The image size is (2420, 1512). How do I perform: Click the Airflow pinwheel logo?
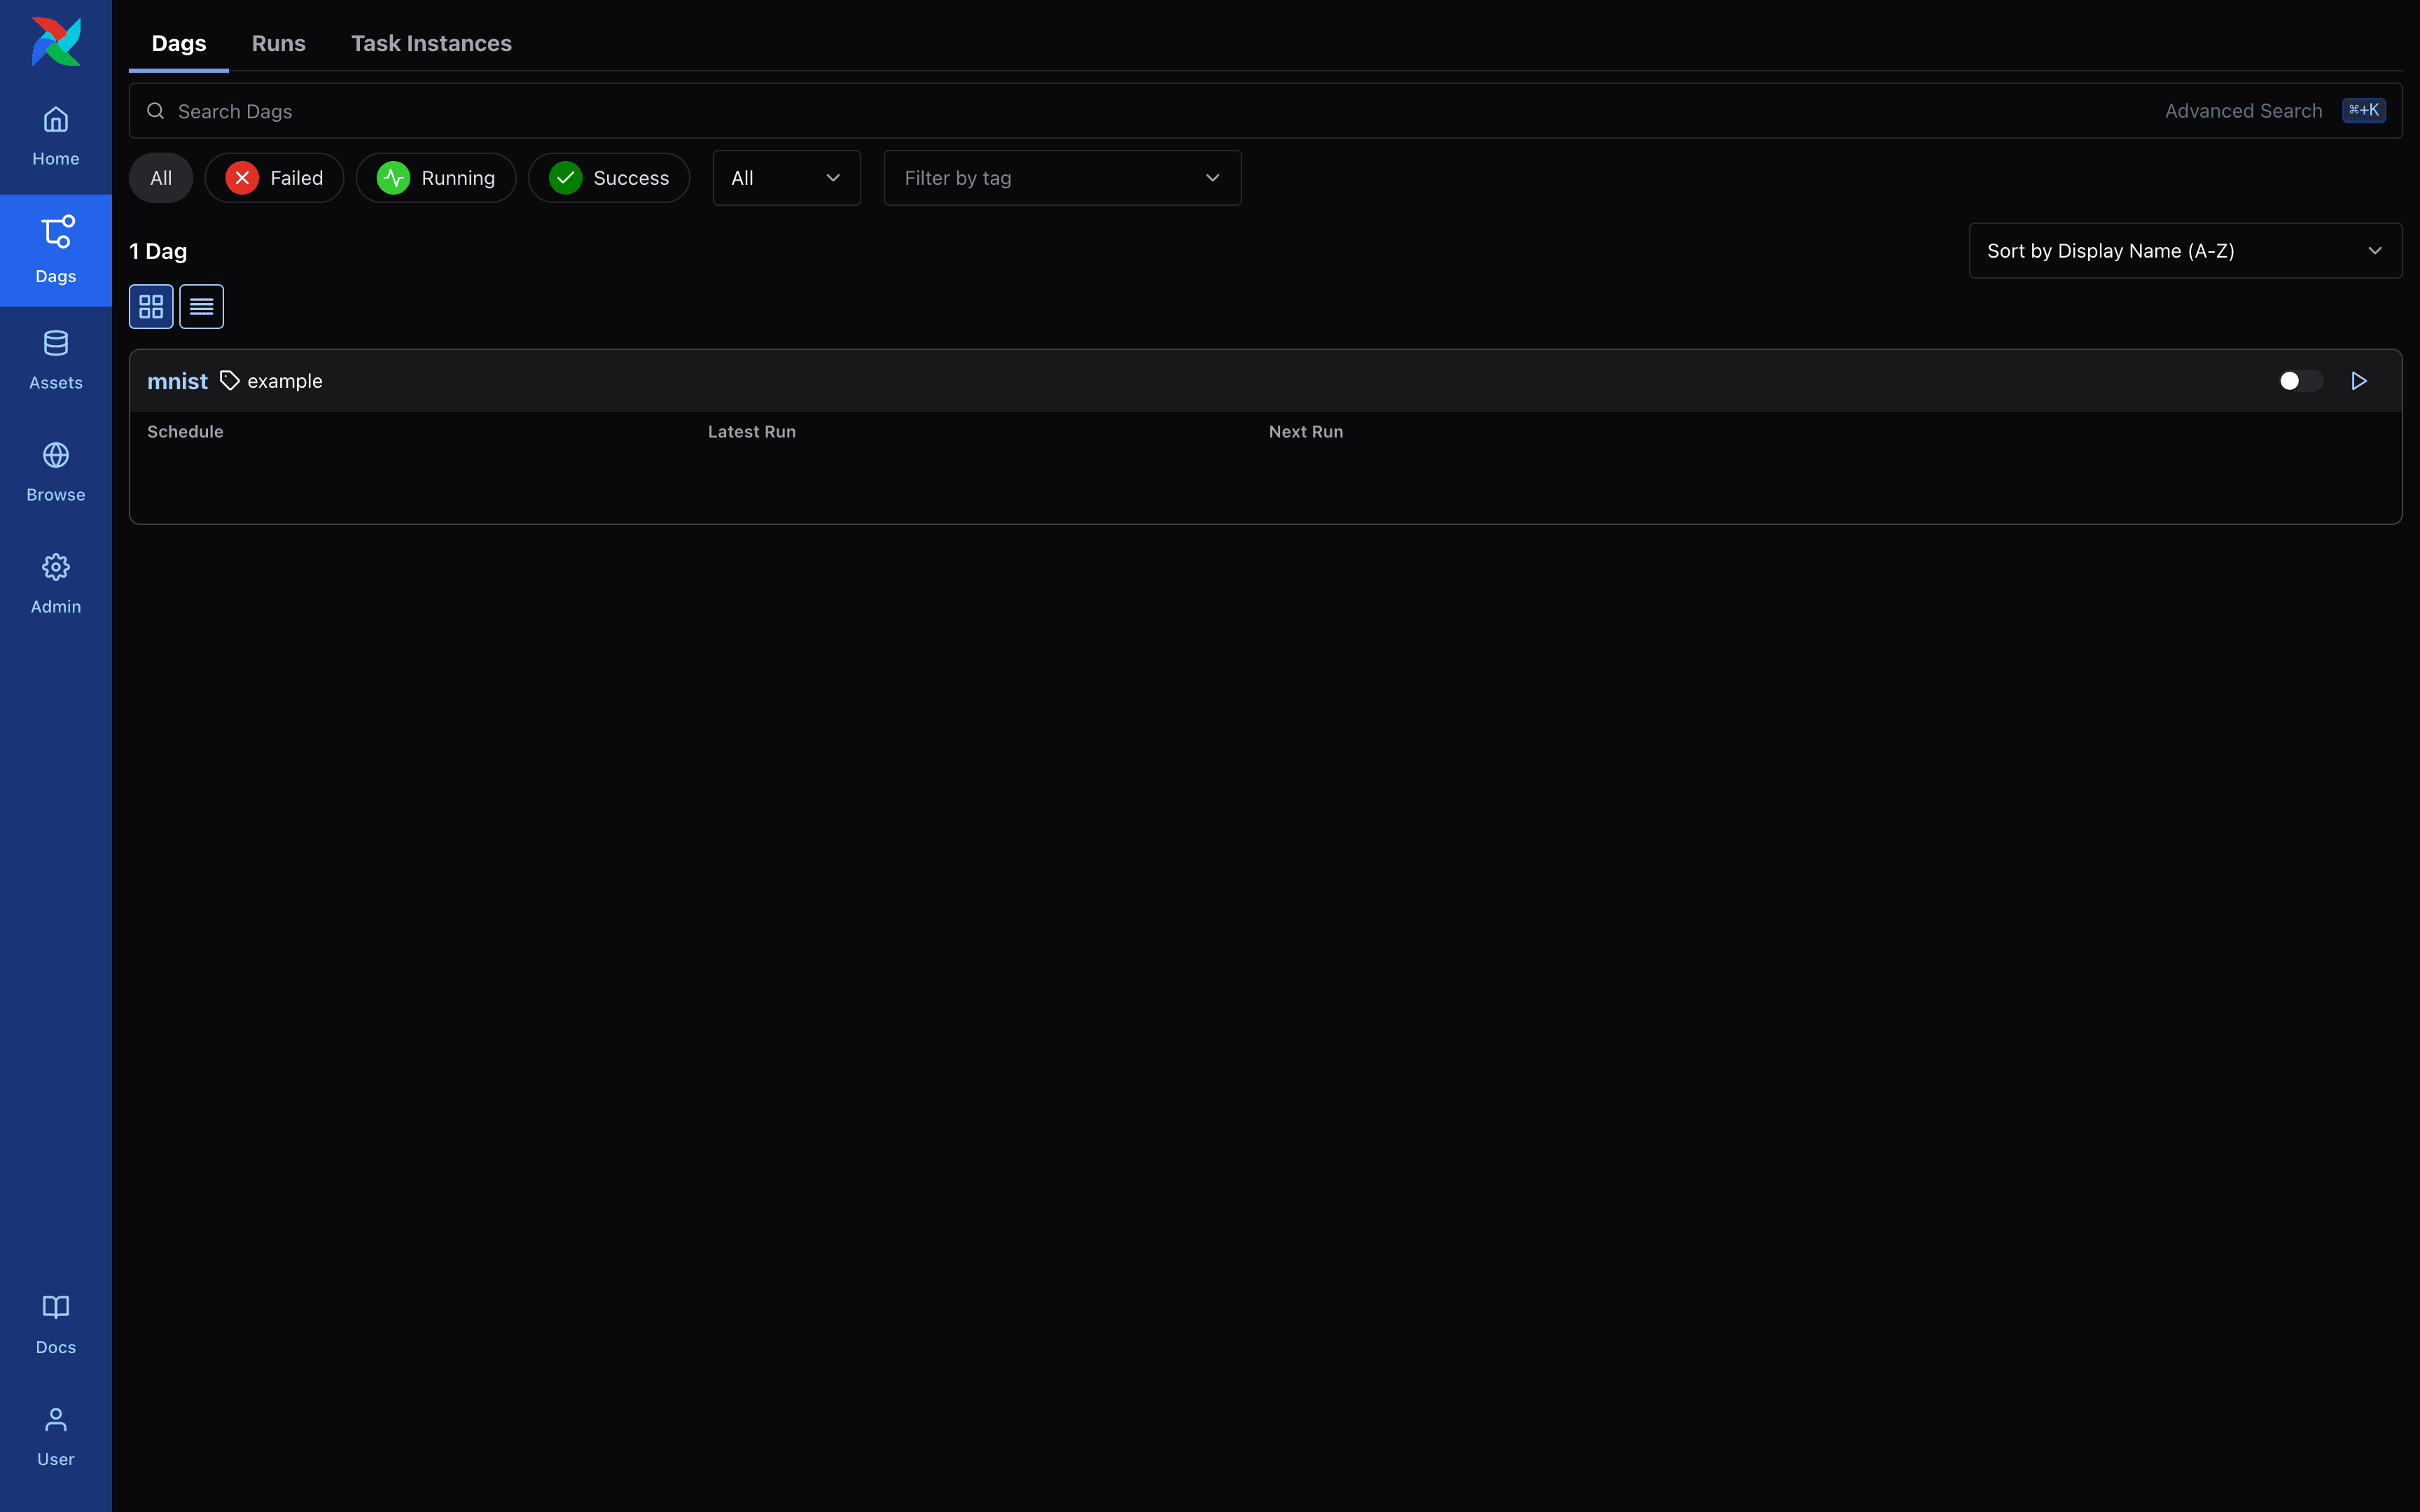tap(56, 41)
